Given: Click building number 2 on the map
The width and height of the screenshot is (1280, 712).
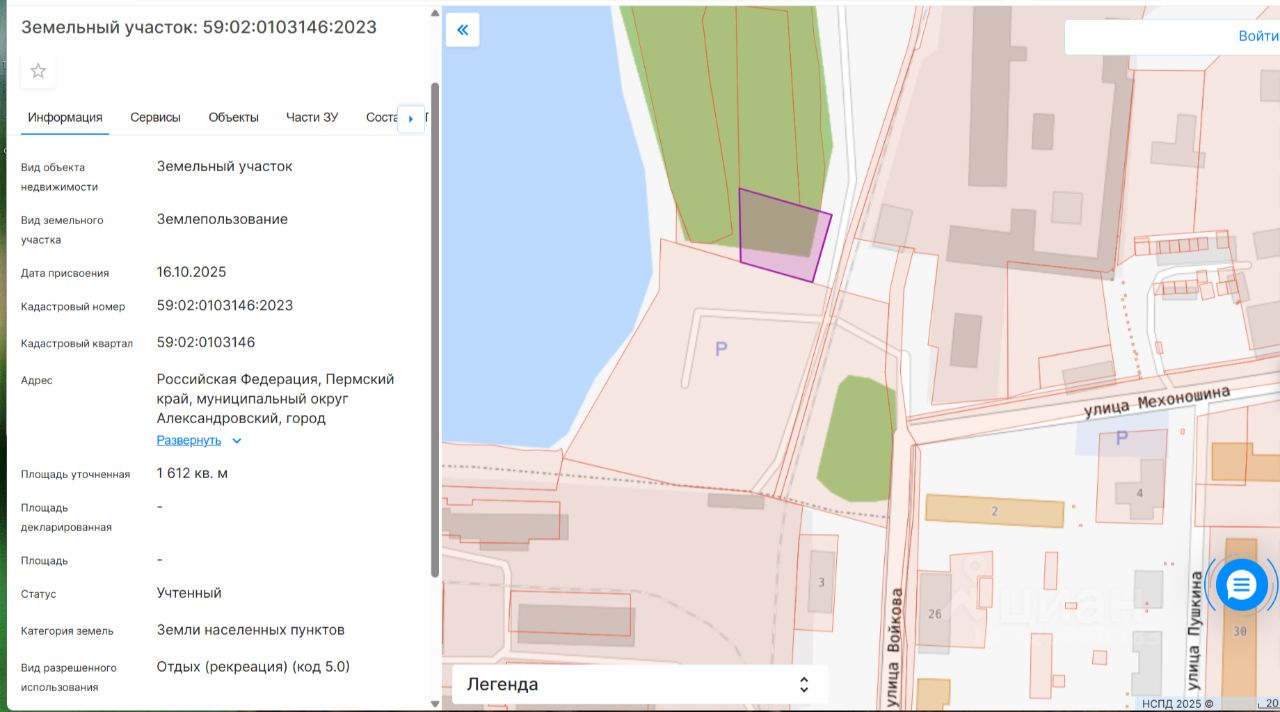Looking at the screenshot, I should (994, 511).
